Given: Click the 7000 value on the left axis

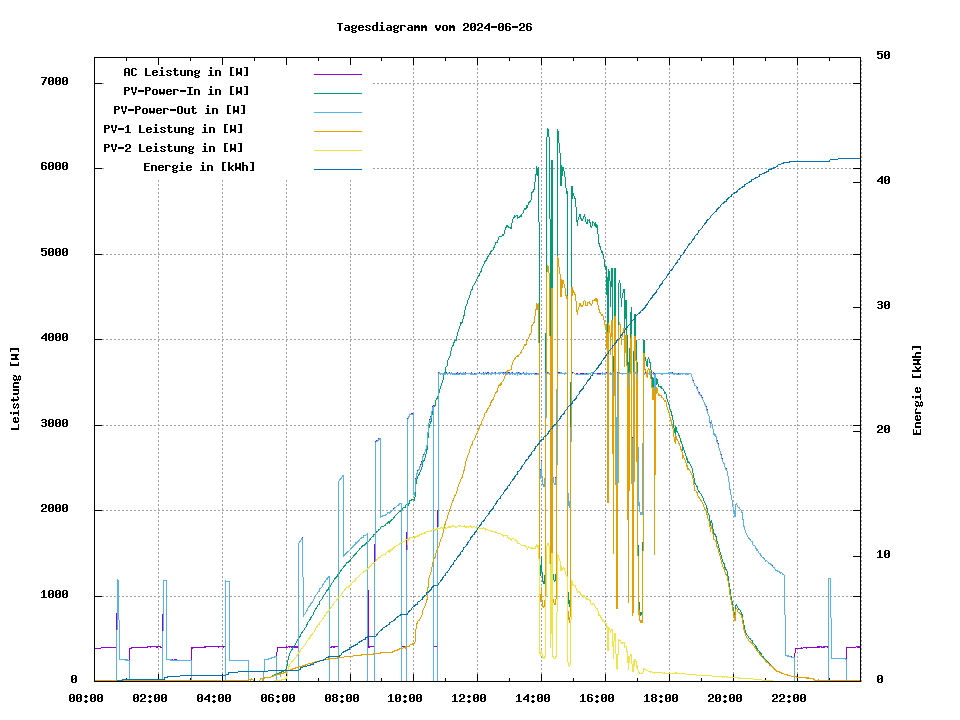Looking at the screenshot, I should [x=53, y=81].
